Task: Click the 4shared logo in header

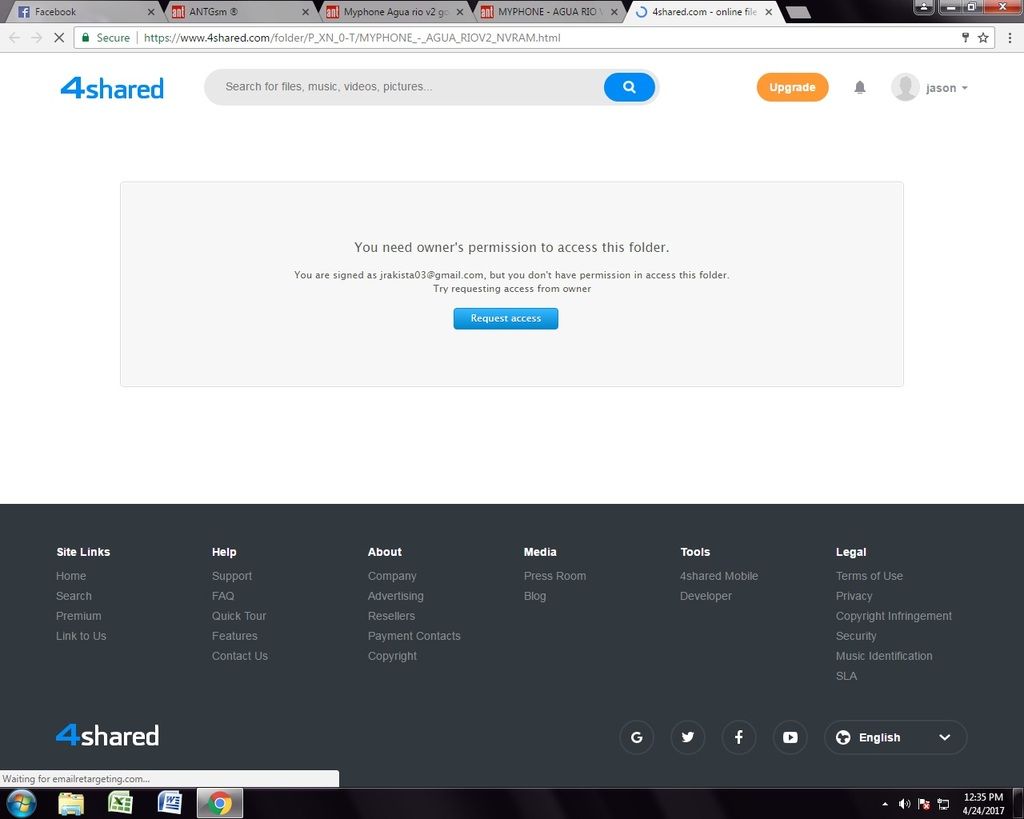Action: click(112, 88)
